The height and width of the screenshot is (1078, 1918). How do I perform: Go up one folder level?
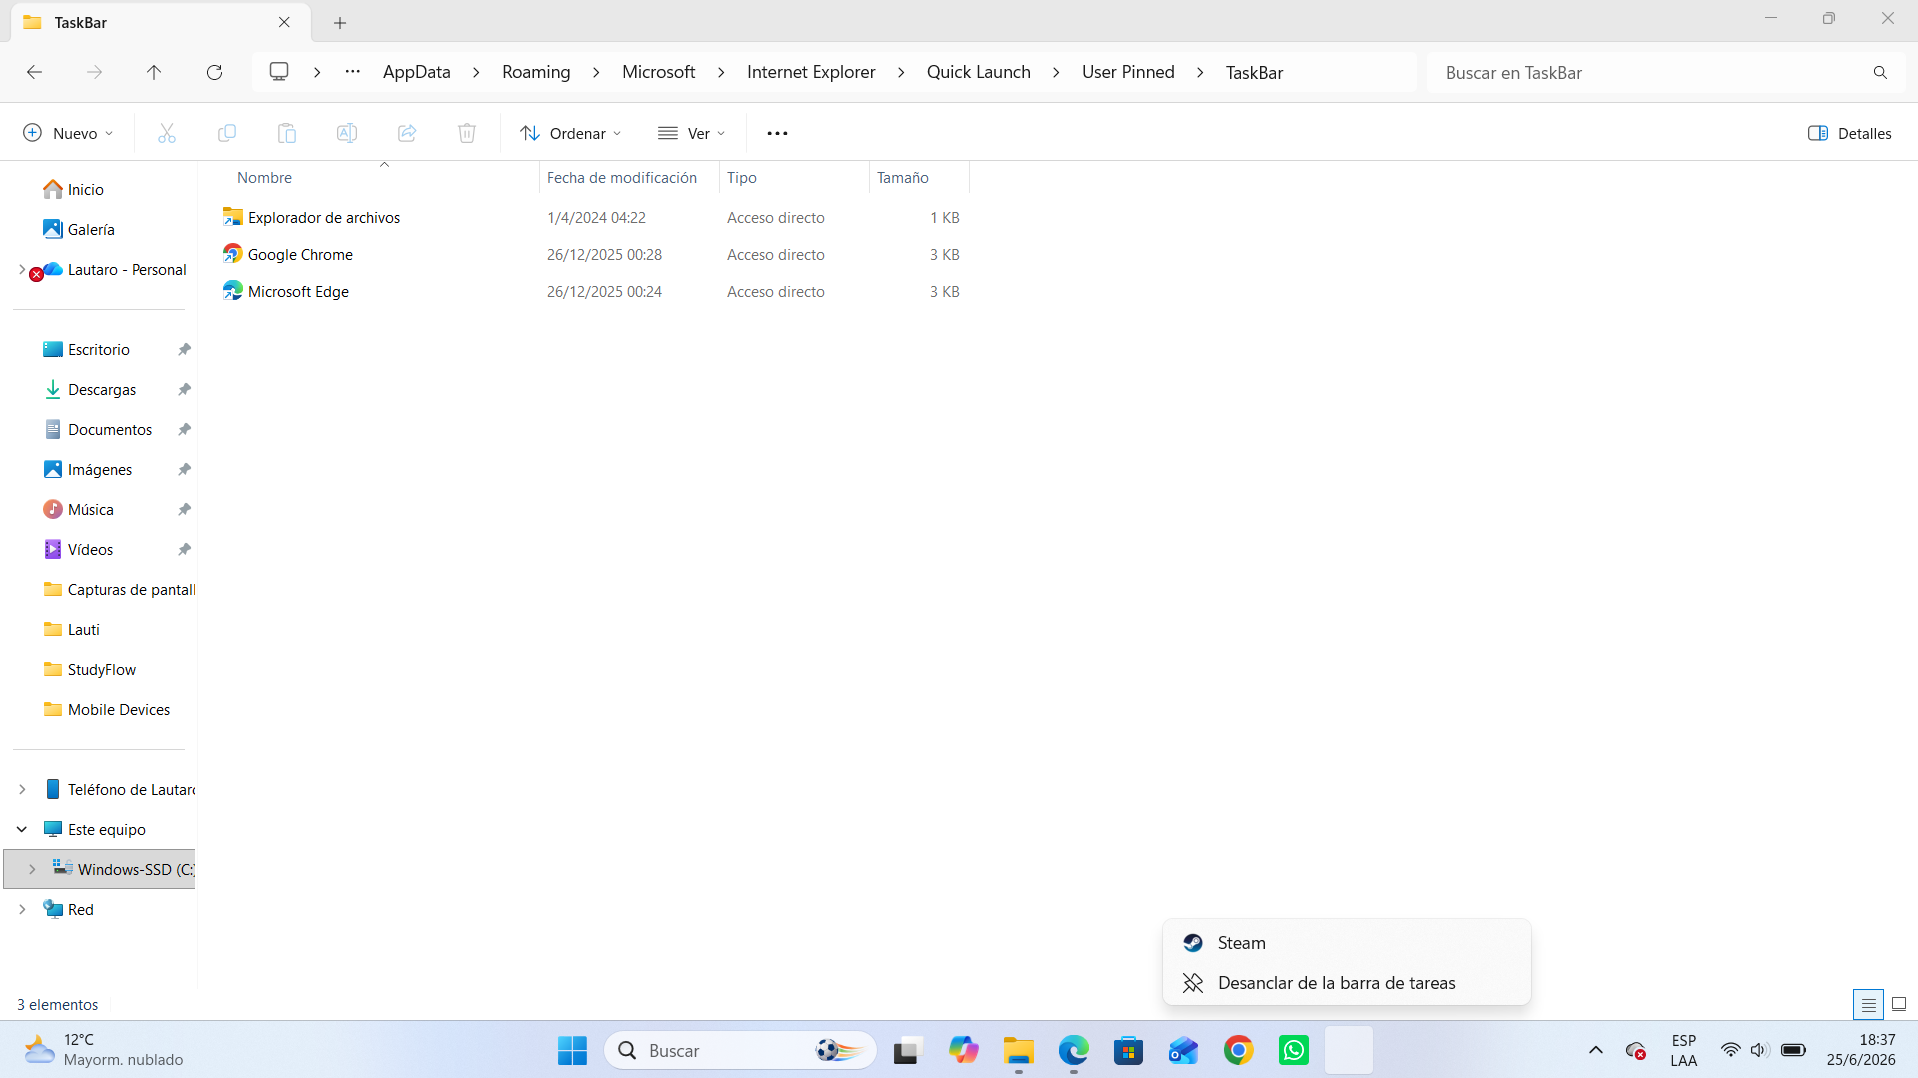(154, 72)
